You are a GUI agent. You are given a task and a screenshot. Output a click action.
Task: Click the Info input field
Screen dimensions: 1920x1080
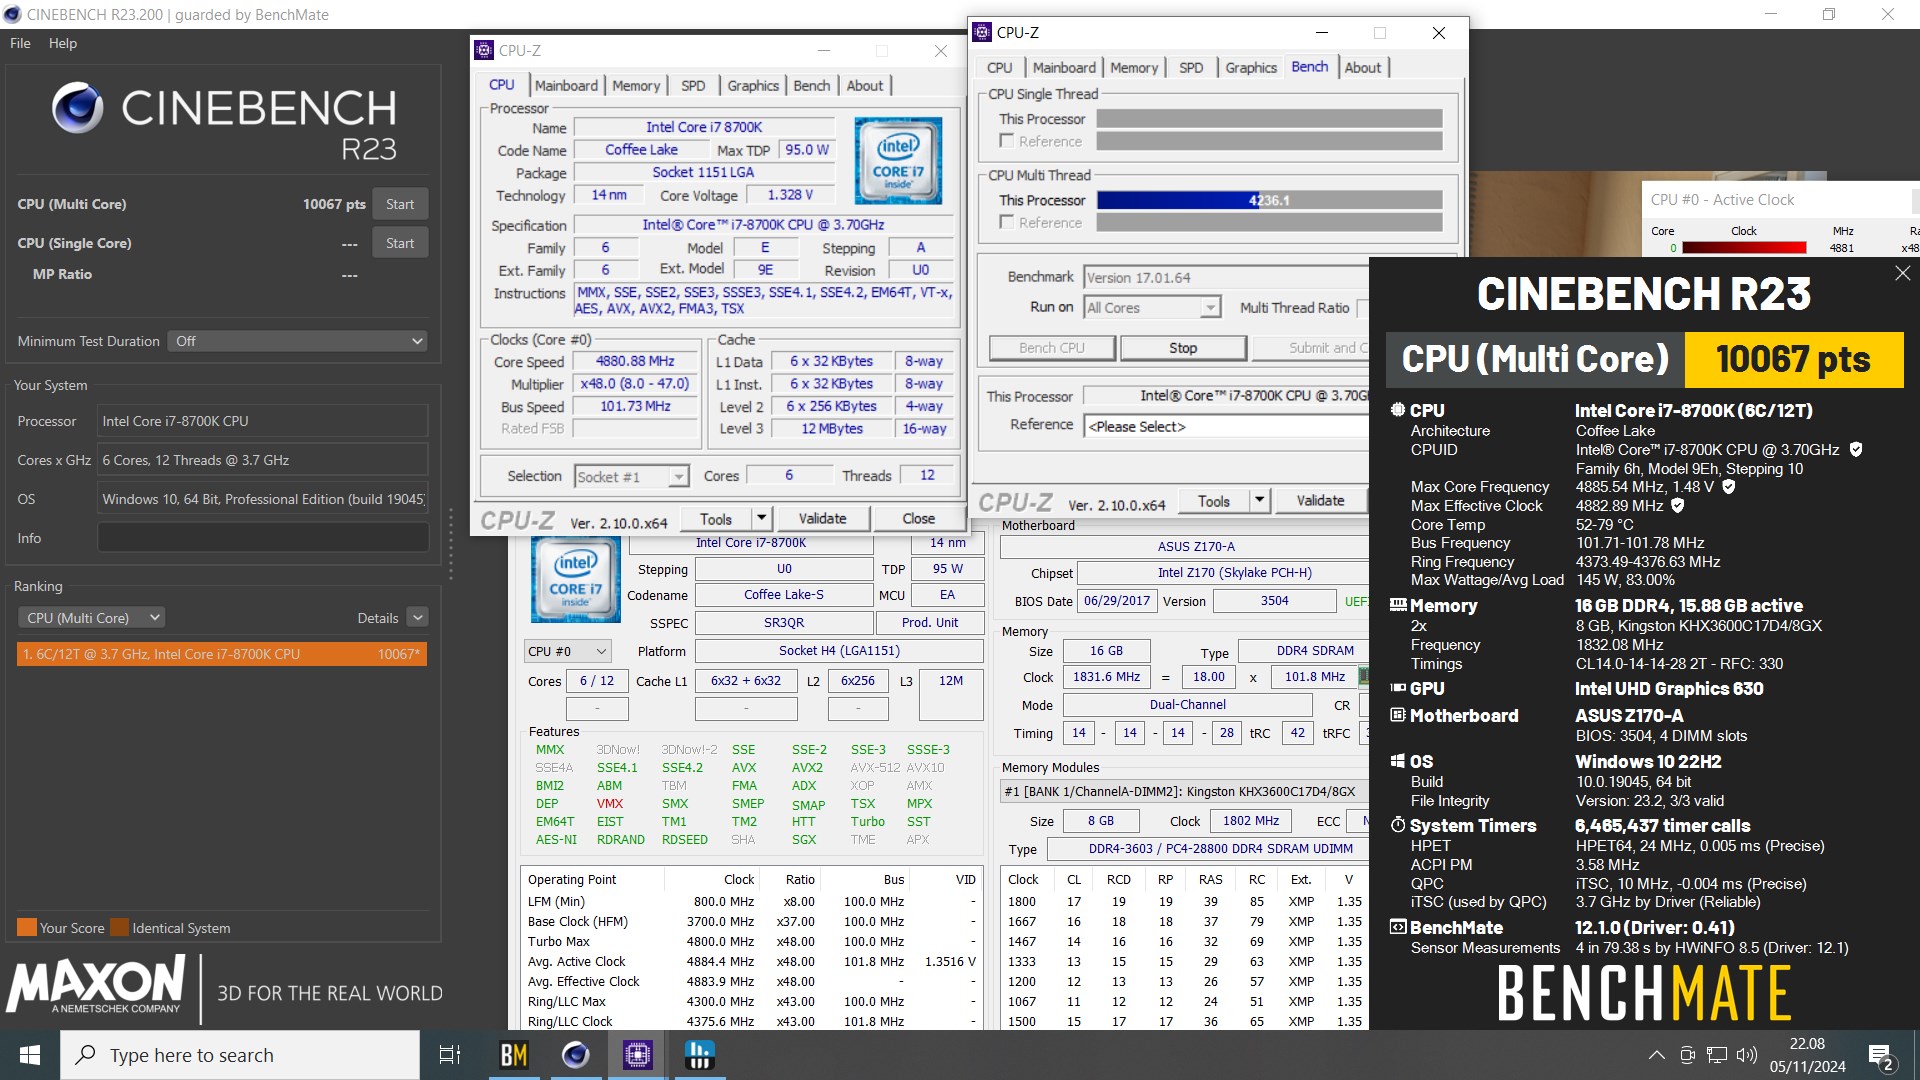tap(263, 538)
